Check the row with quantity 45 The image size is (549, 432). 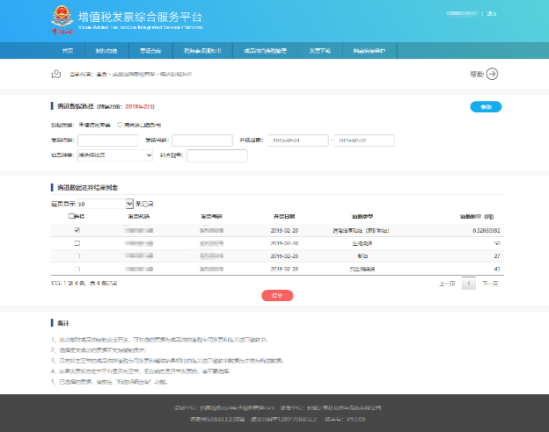(x=77, y=269)
